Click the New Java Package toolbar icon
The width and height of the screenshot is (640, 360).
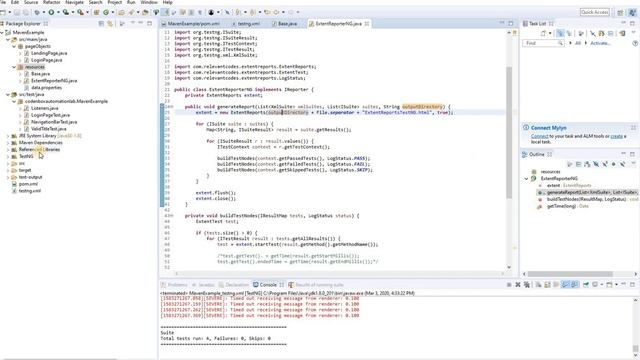(x=97, y=12)
